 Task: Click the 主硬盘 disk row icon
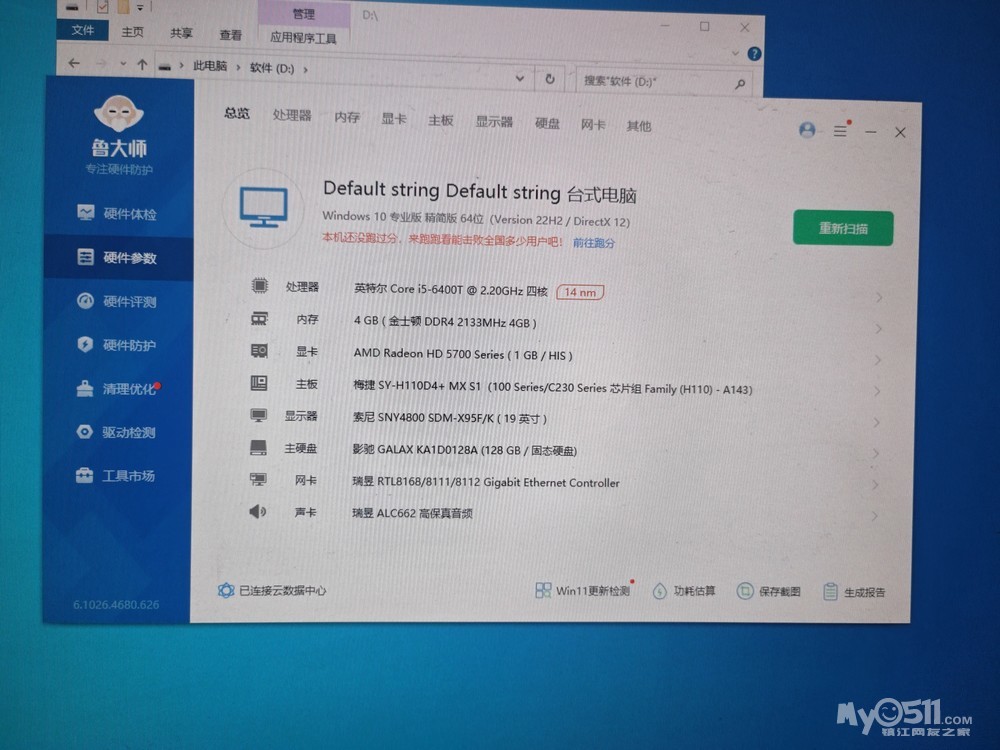[258, 447]
